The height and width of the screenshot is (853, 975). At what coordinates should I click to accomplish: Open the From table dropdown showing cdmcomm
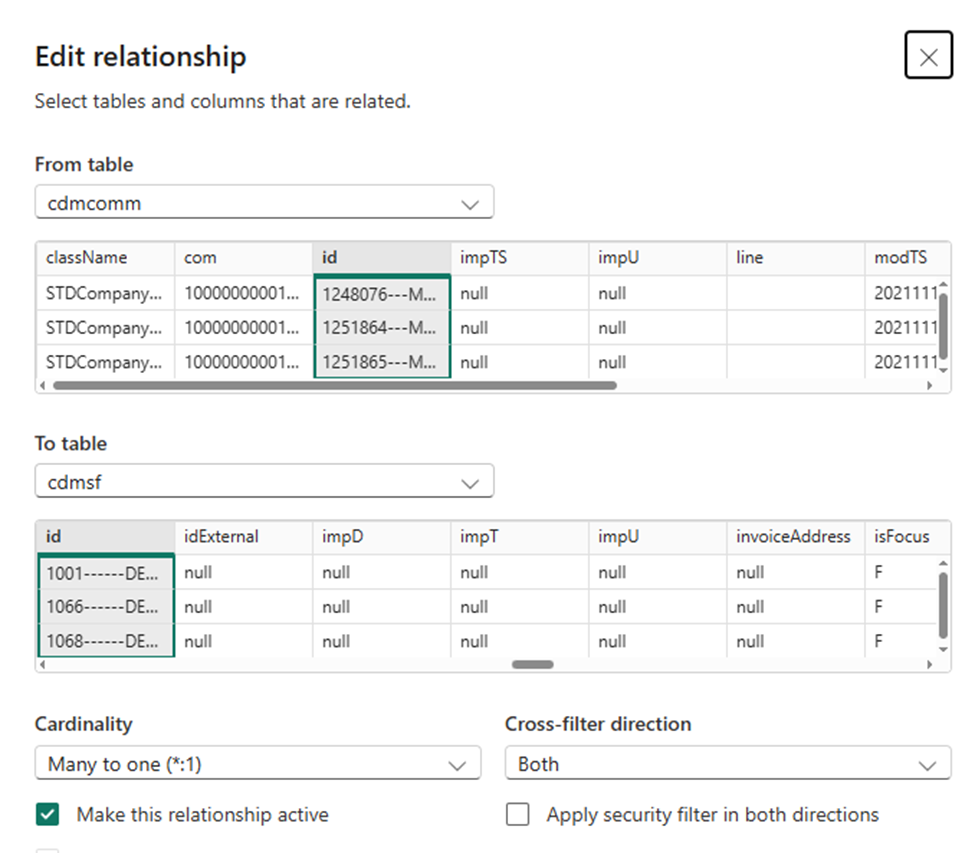pos(264,202)
